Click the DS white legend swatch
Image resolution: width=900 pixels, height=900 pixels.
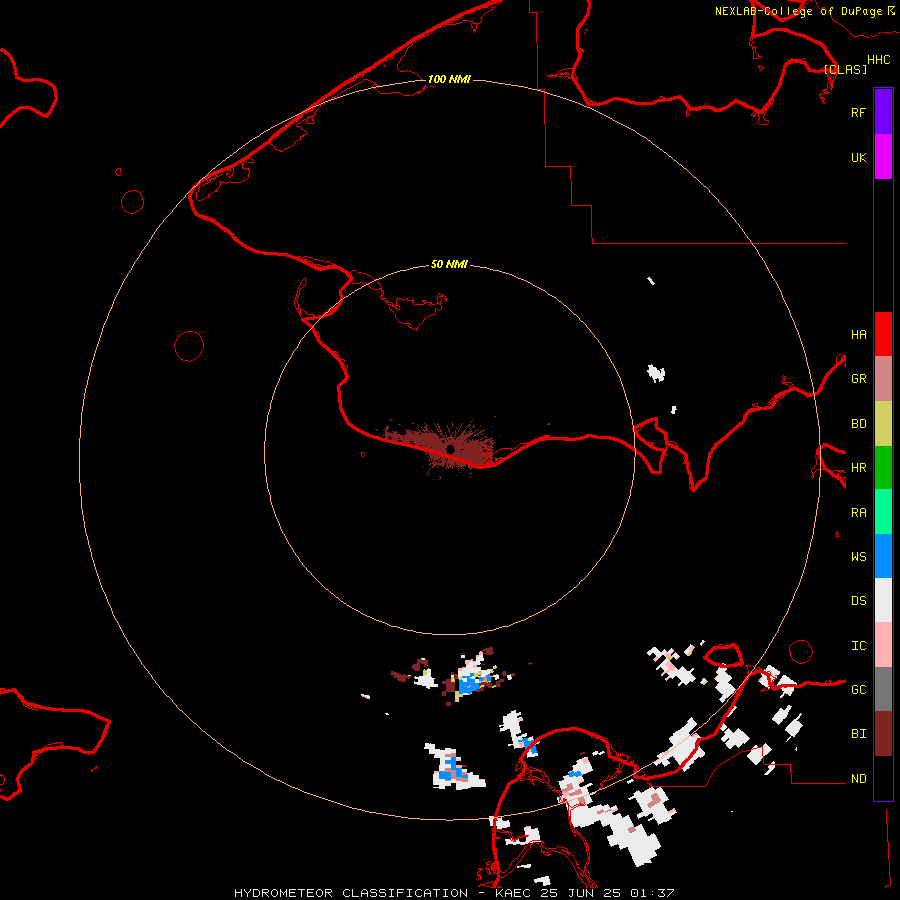coord(883,600)
